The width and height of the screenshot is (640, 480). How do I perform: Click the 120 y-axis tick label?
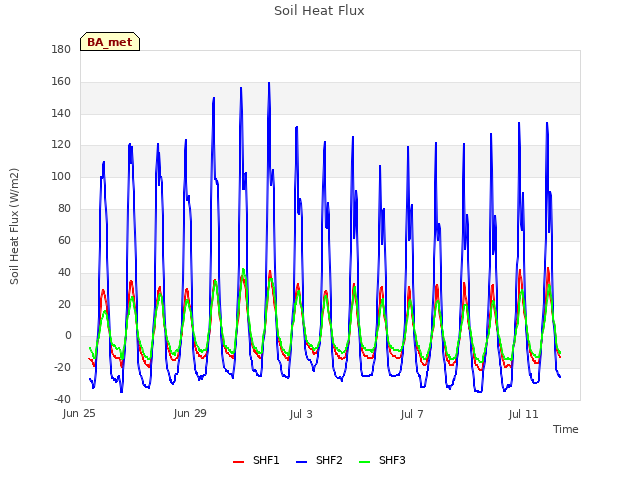pos(61,145)
